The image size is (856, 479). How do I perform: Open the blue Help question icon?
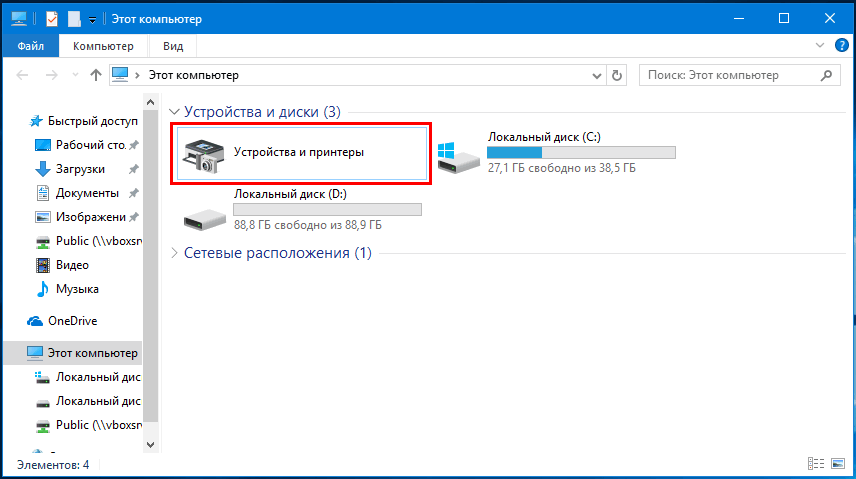click(x=842, y=45)
